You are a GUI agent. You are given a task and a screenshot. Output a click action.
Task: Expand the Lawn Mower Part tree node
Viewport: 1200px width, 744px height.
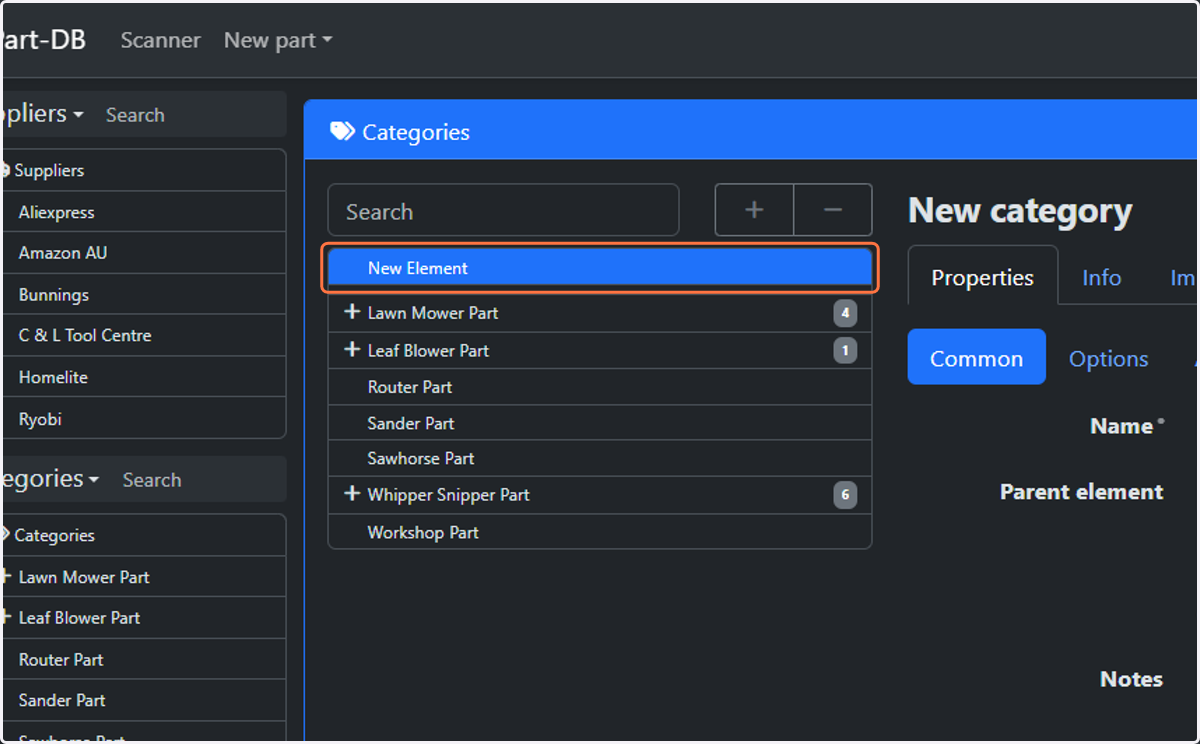[x=351, y=312]
